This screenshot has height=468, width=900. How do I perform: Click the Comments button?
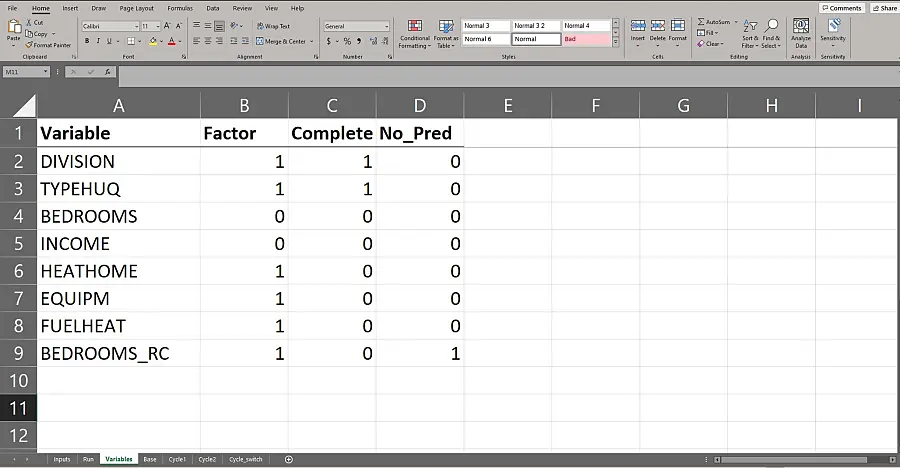click(x=842, y=8)
